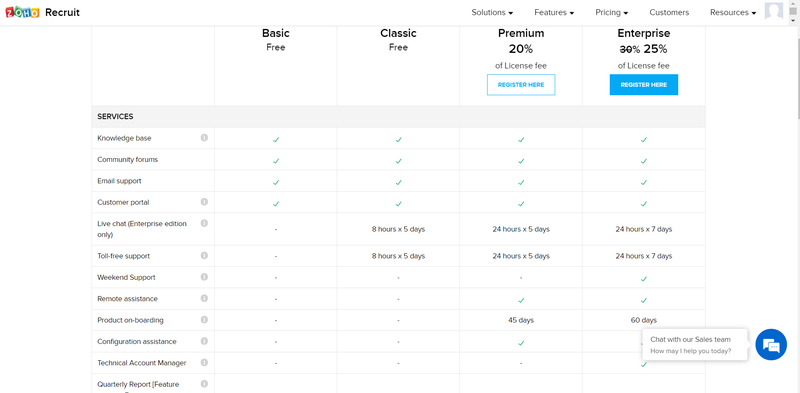Click the Customer portal row label

(x=123, y=202)
